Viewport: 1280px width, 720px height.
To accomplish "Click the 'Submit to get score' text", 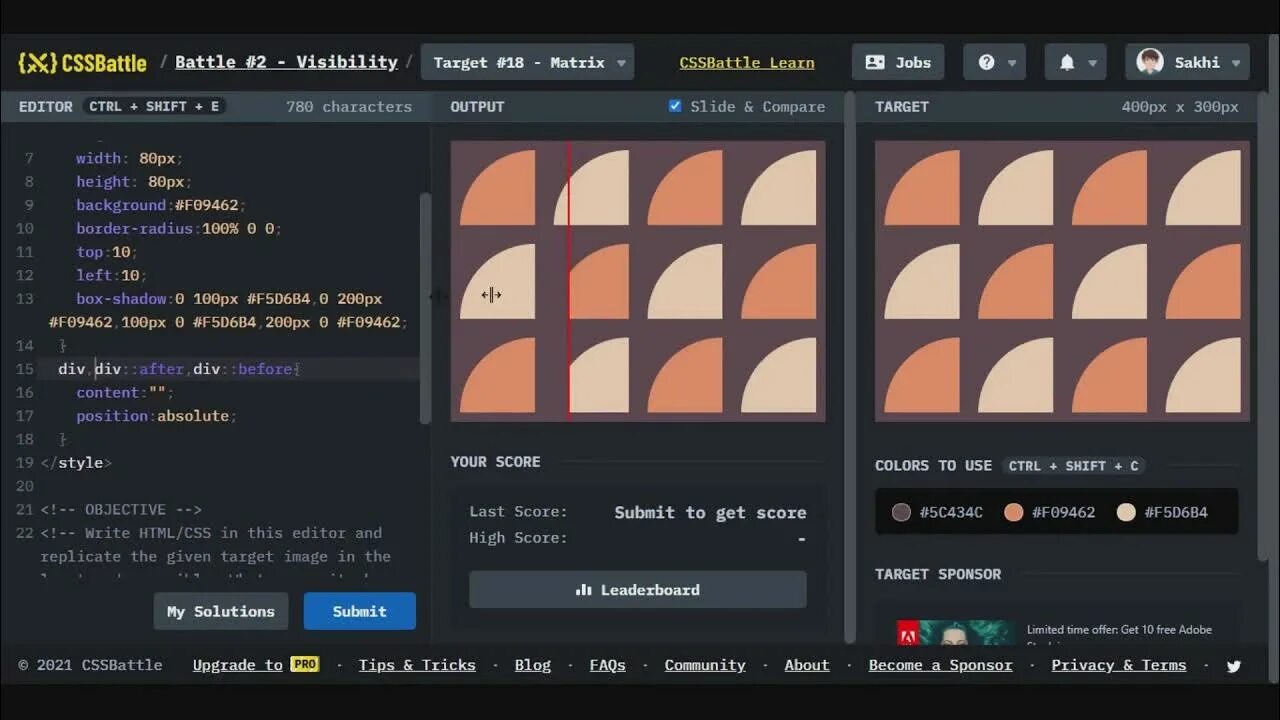I will 710,512.
